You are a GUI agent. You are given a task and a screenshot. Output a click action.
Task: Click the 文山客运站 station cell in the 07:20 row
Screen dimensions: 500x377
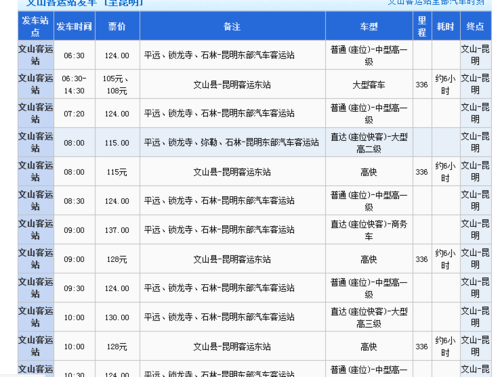(35, 113)
